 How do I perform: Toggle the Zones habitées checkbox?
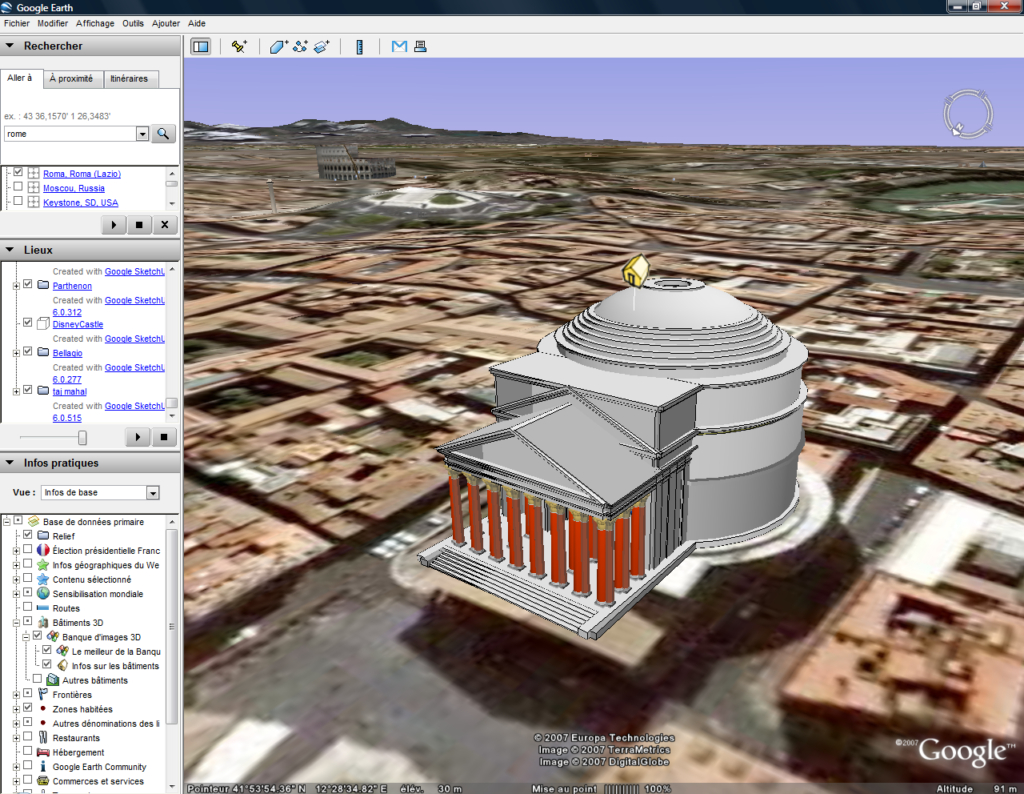(27, 708)
